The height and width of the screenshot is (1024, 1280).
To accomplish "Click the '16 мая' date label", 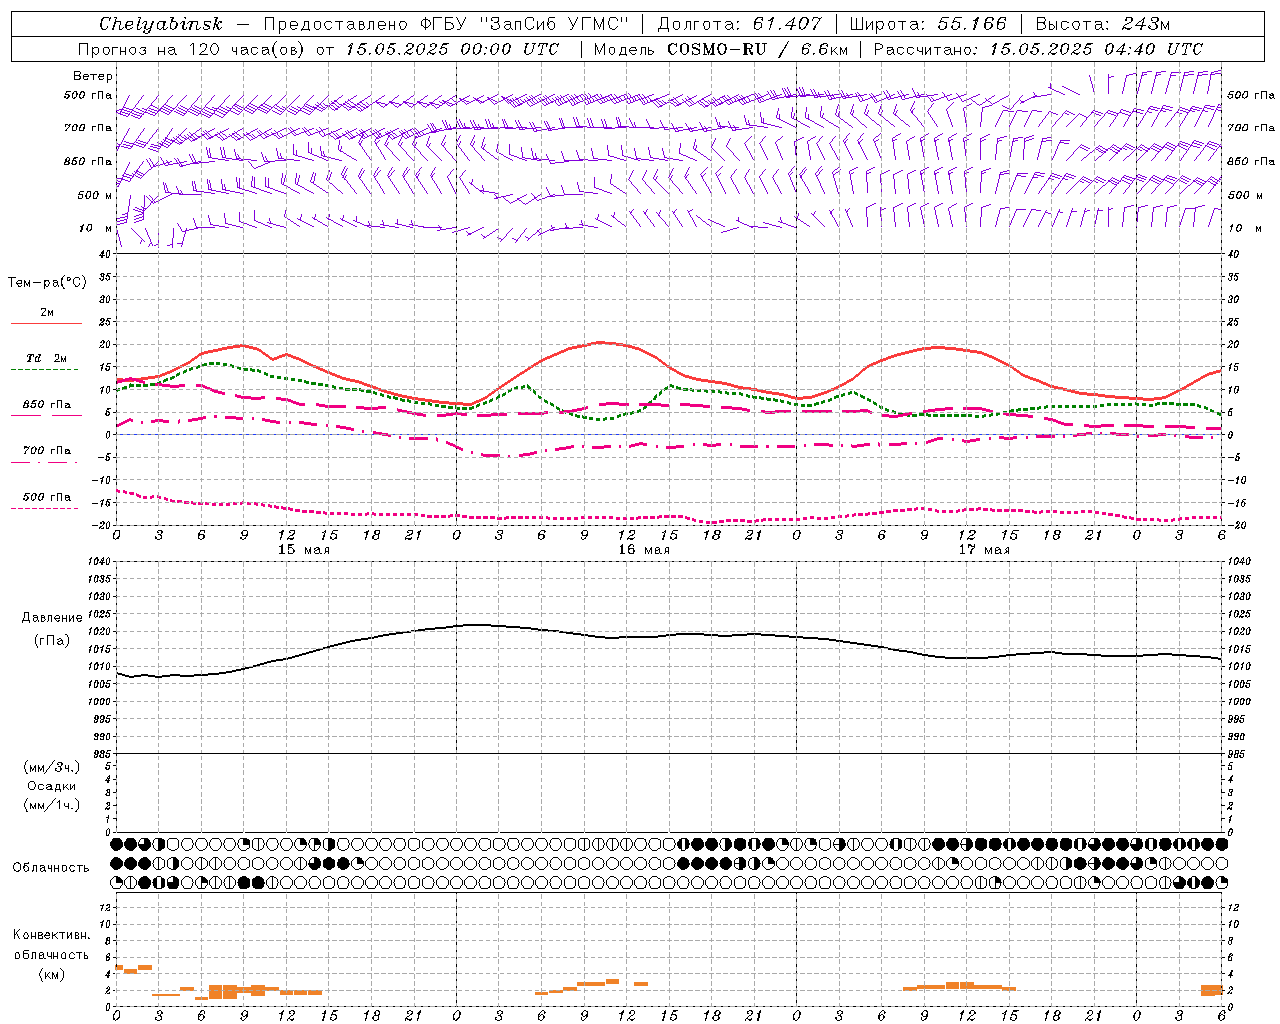I will [x=643, y=550].
